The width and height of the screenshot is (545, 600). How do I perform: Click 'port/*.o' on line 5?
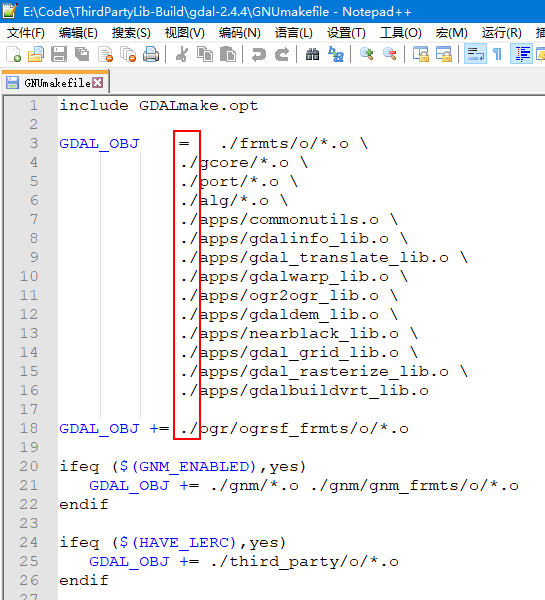[239, 181]
